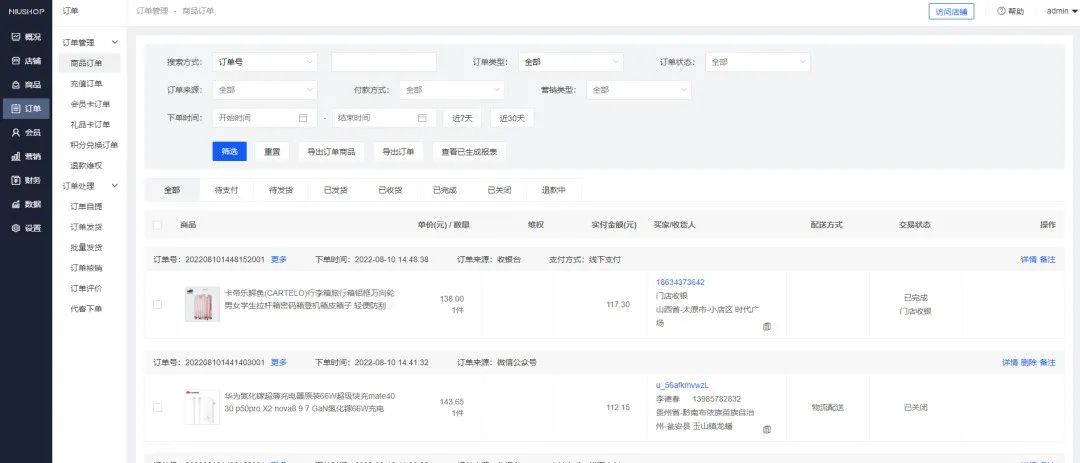
Task: Open 会员卡订单 in submenu
Action: click(x=90, y=104)
